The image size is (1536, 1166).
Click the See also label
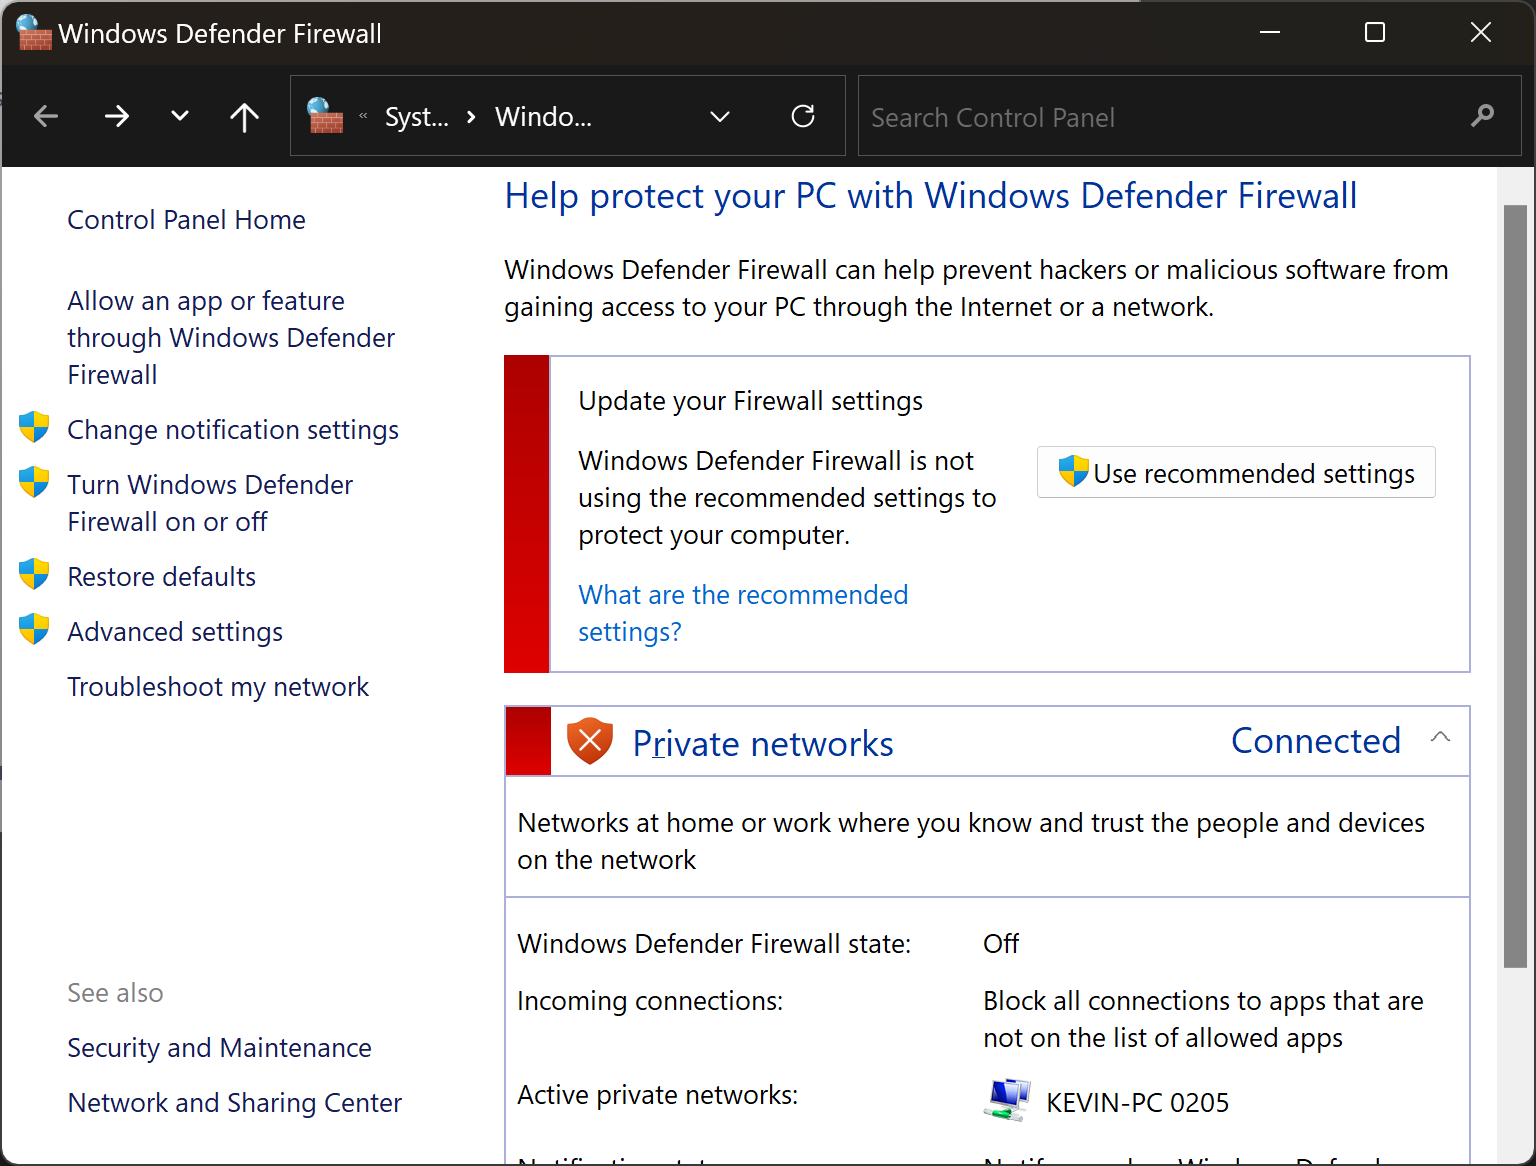point(115,993)
